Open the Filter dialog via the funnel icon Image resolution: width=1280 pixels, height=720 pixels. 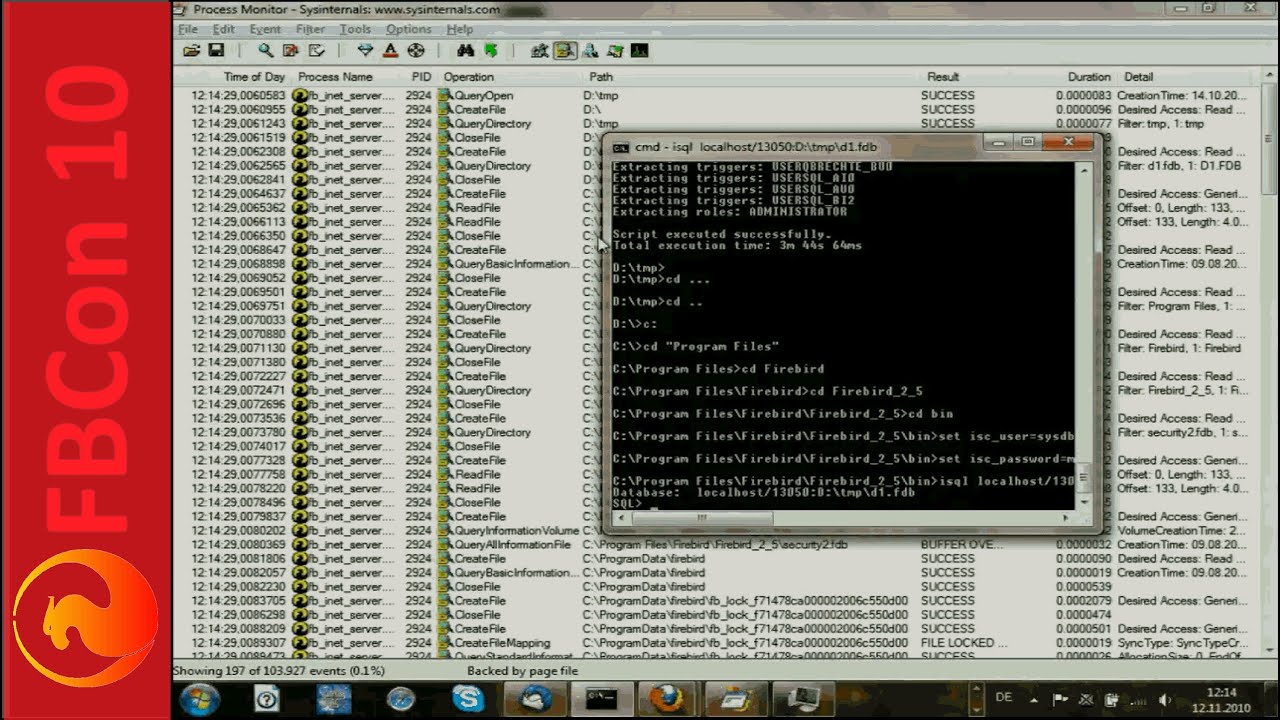365,50
